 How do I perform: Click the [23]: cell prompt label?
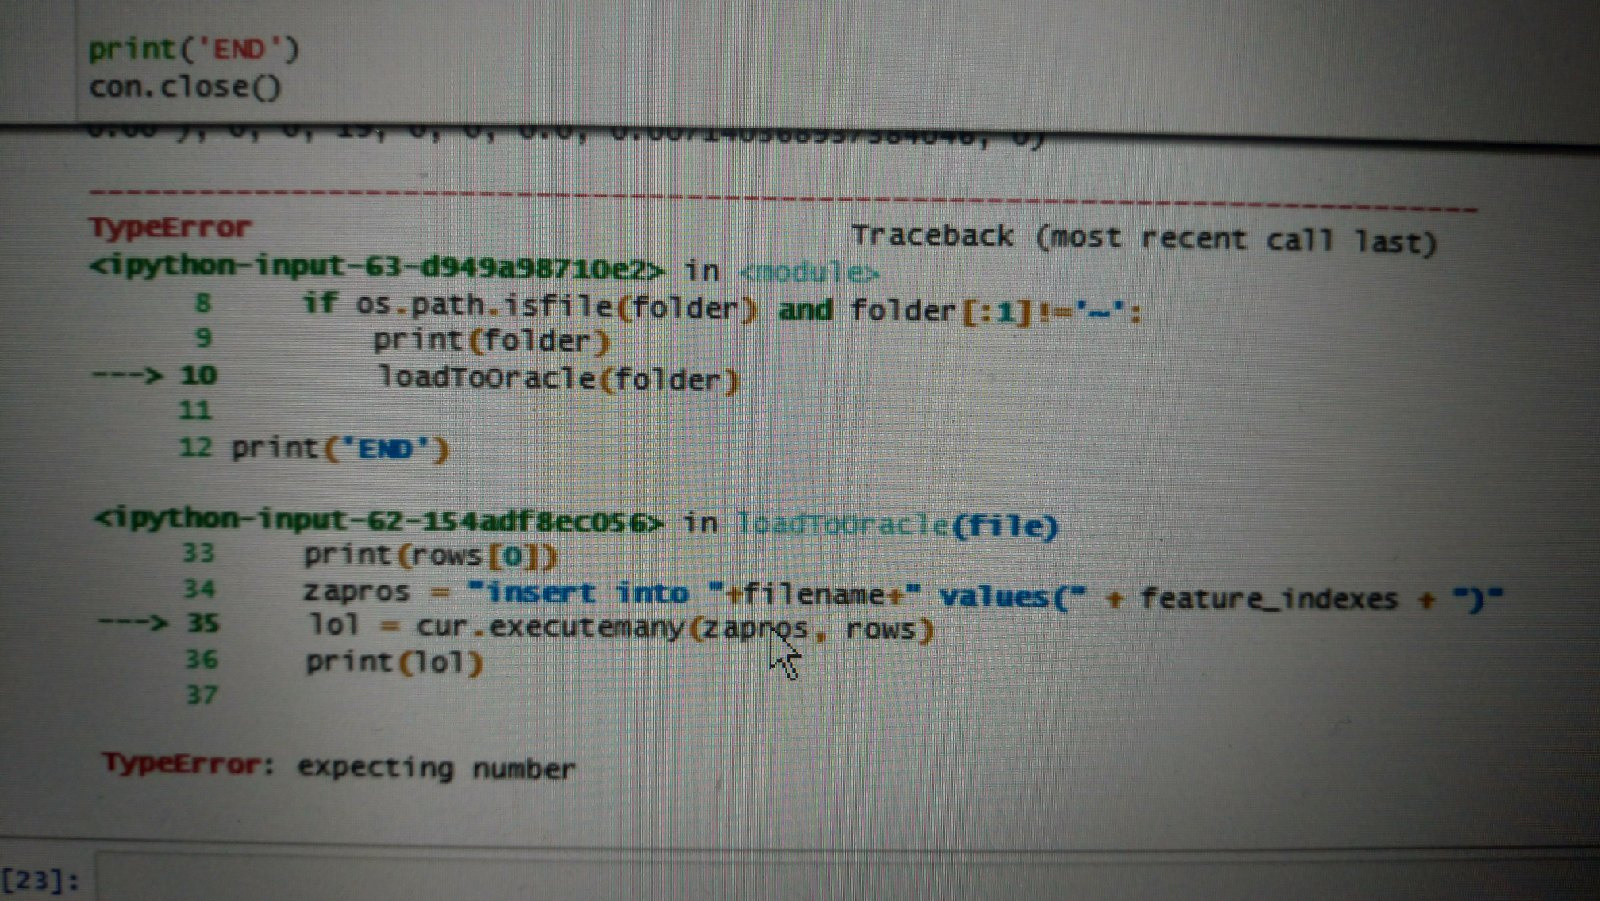[40, 880]
